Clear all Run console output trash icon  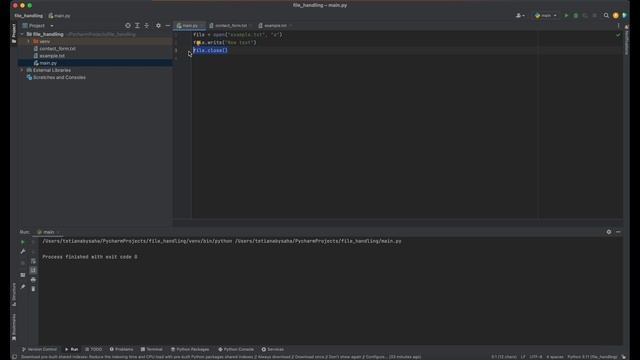coord(33,289)
